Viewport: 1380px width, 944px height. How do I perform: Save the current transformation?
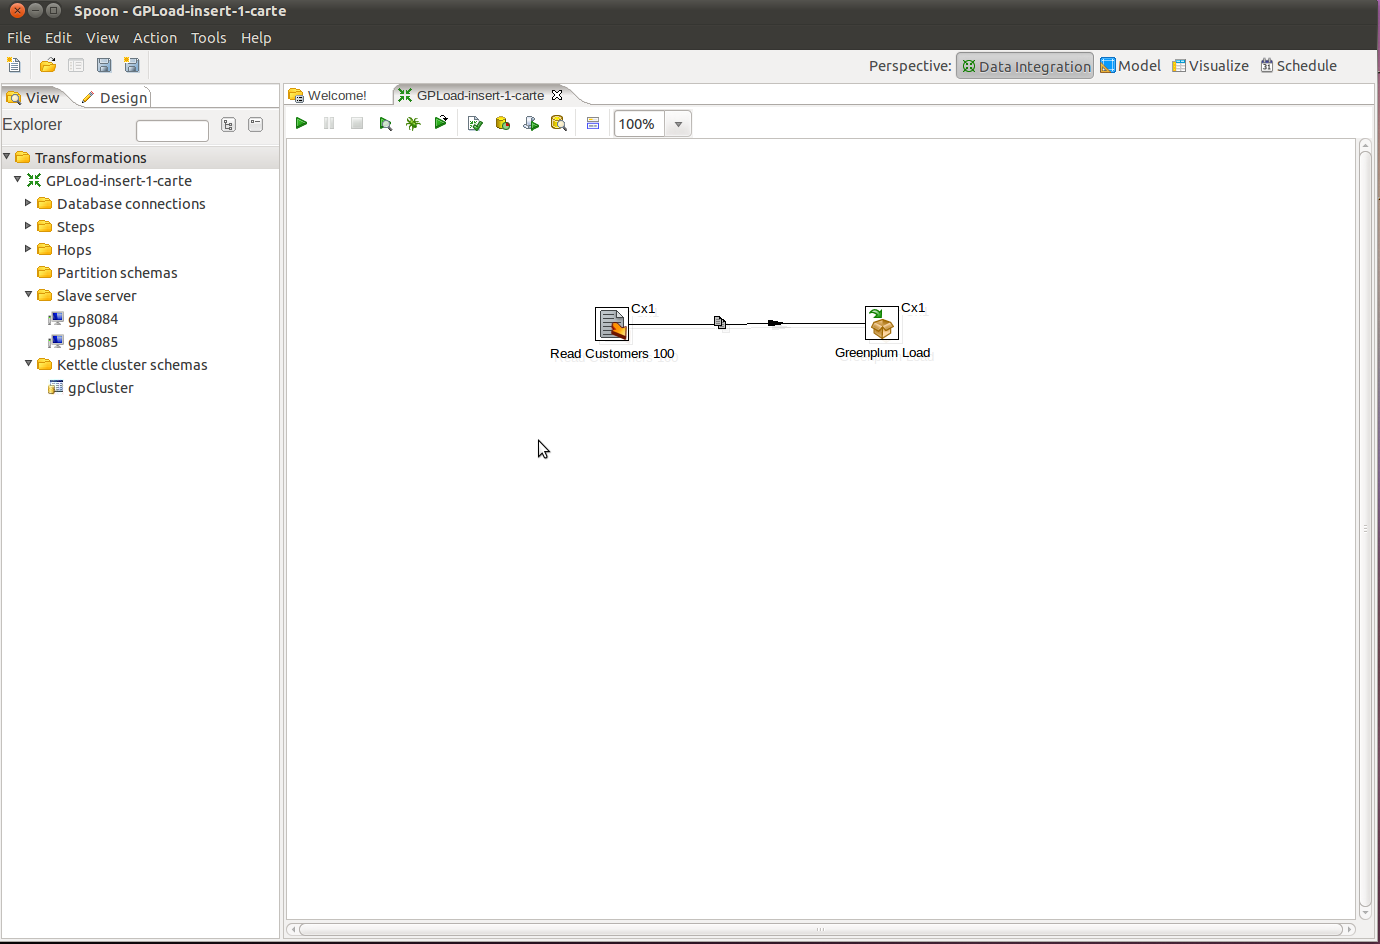[x=104, y=65]
